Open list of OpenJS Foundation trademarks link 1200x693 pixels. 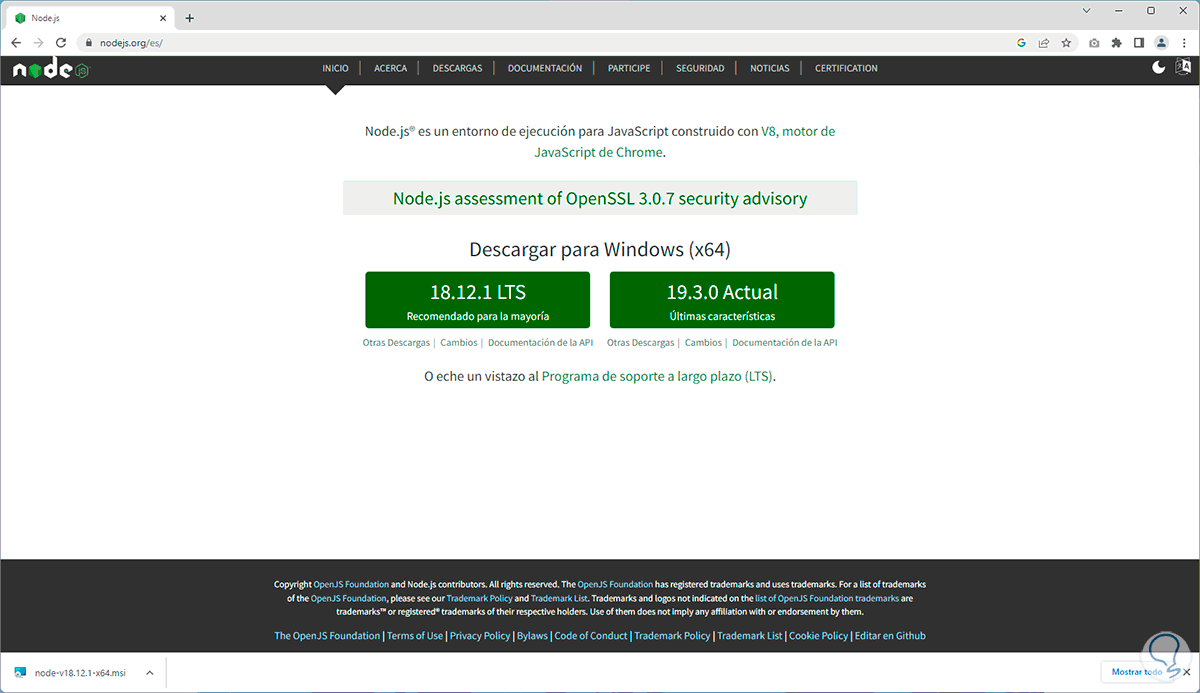(827, 598)
